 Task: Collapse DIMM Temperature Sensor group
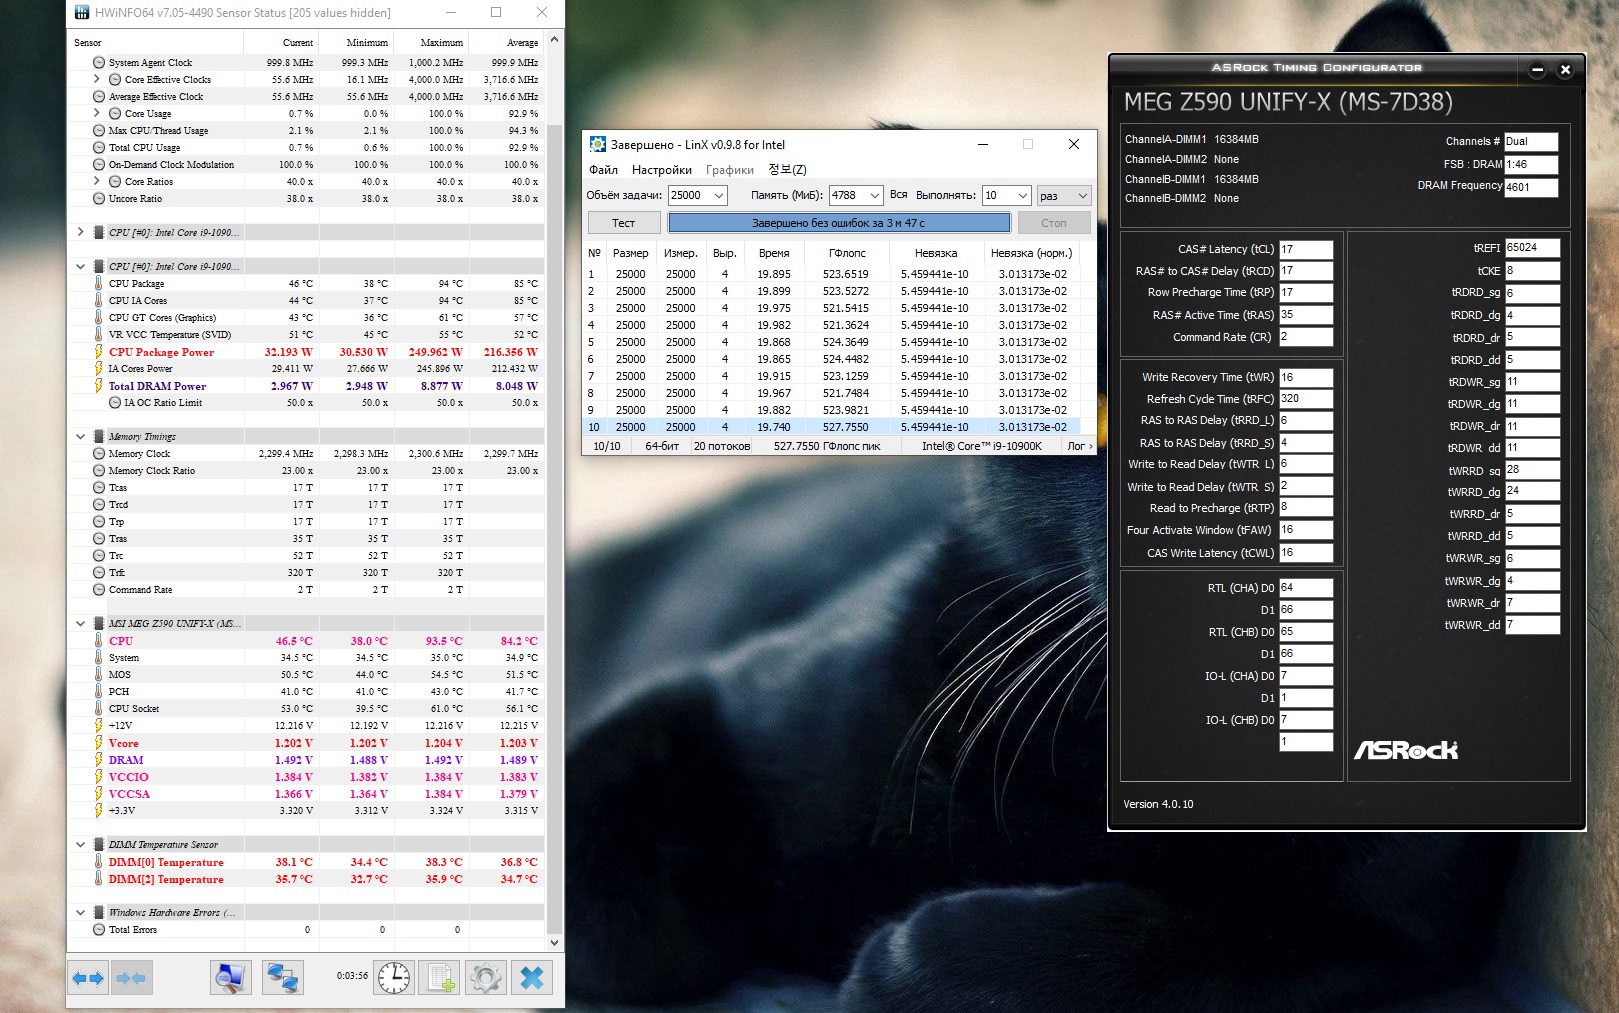pyautogui.click(x=81, y=844)
